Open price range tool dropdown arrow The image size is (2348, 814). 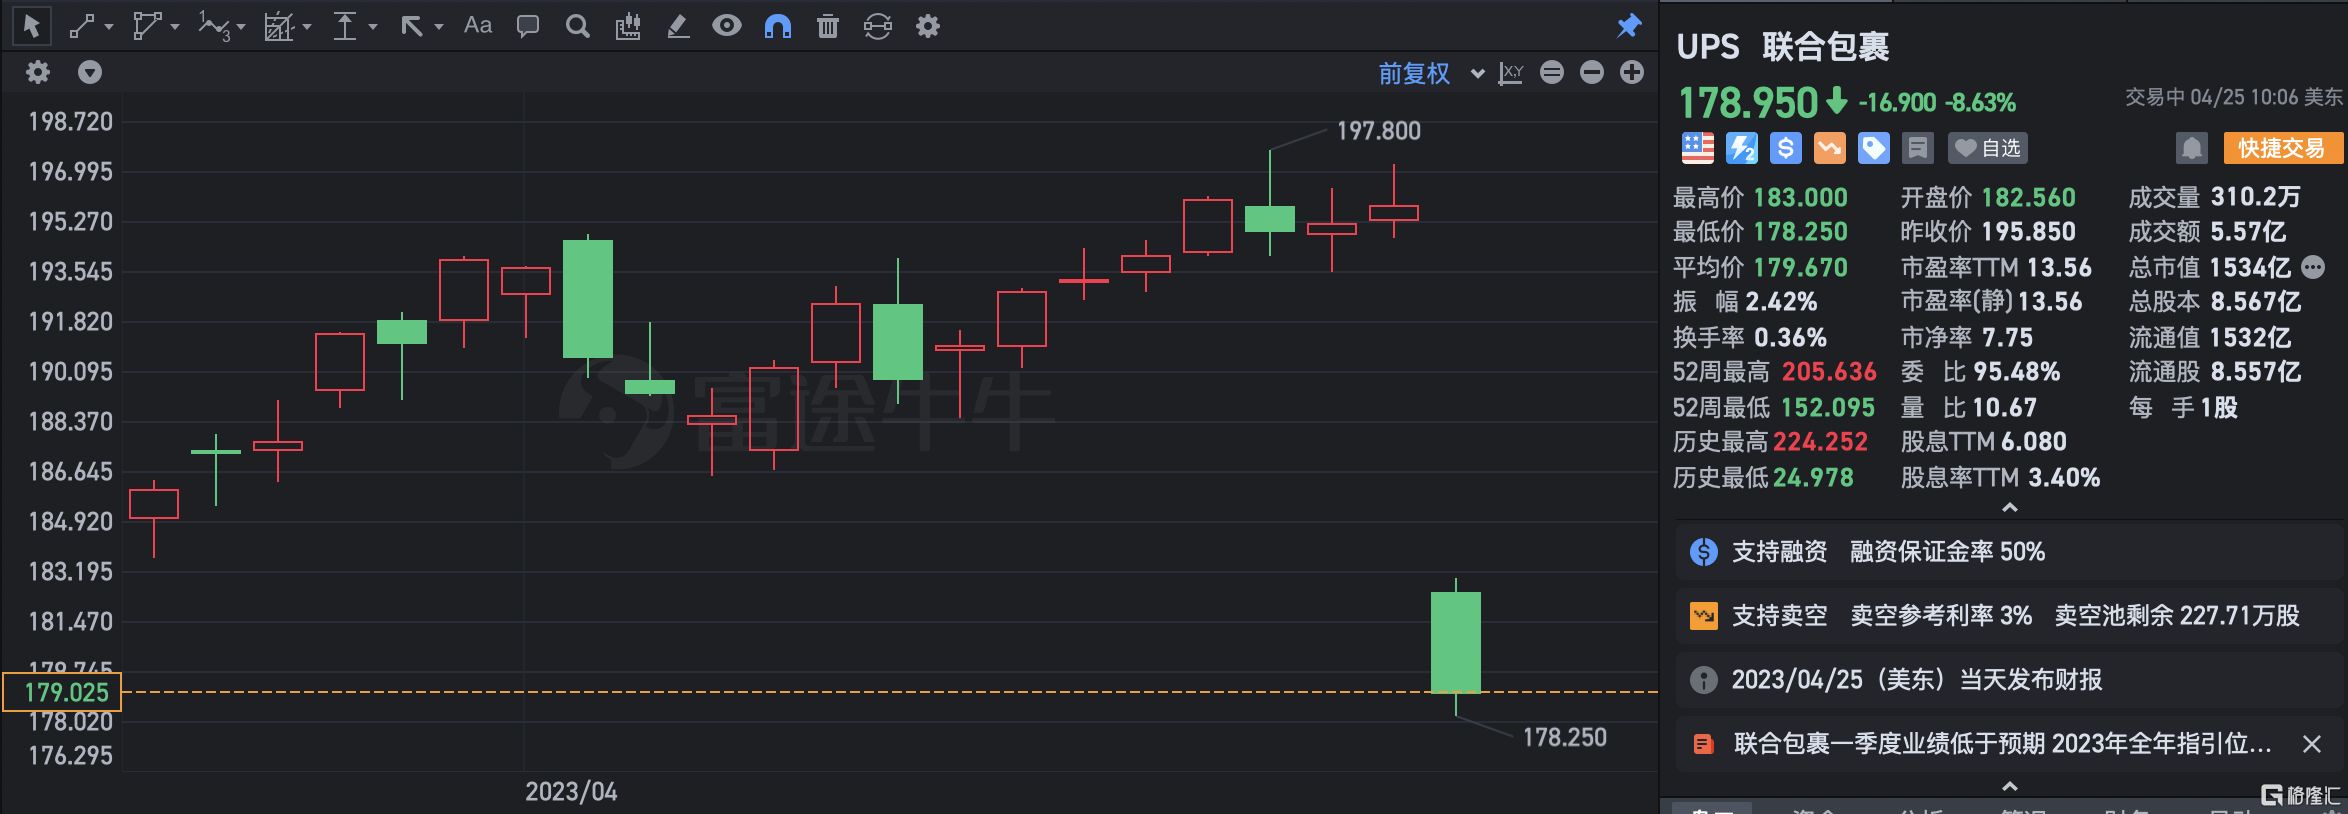373,27
